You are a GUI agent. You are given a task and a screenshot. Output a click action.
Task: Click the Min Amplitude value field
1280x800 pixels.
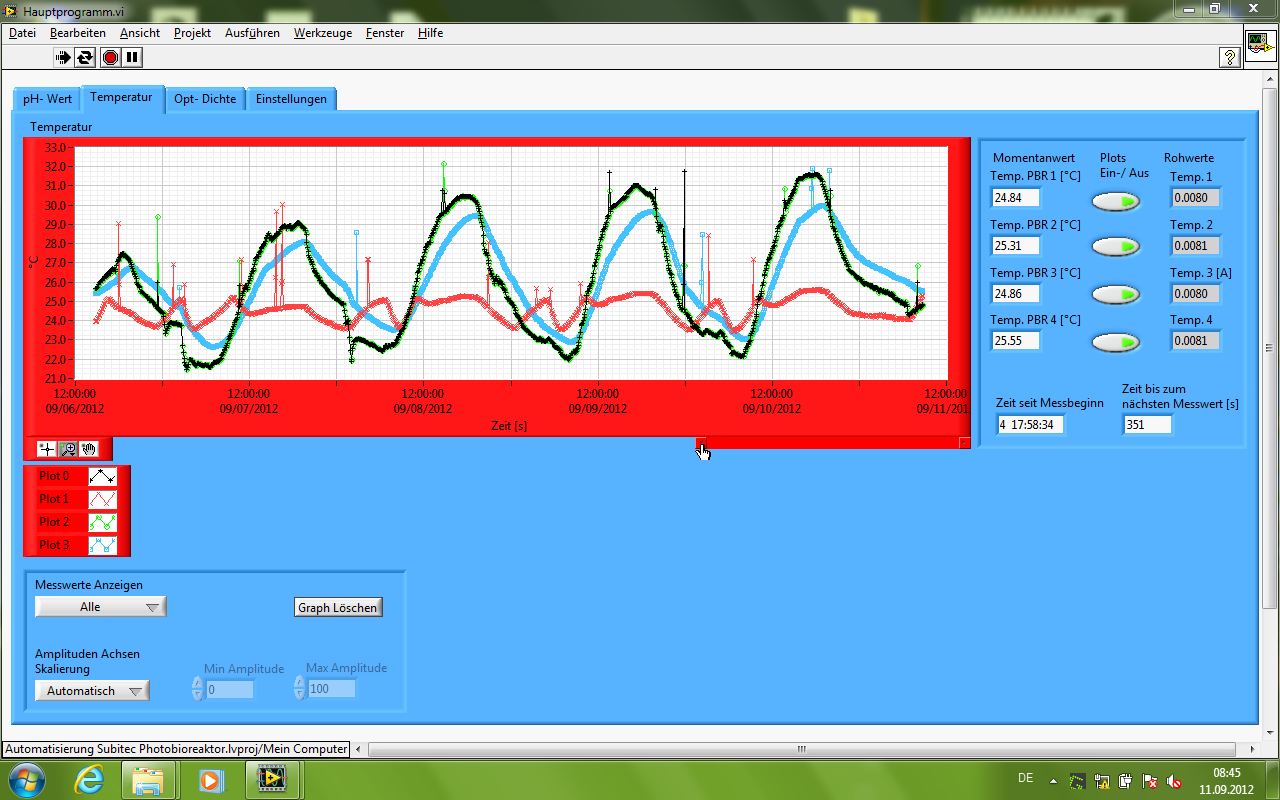tap(229, 689)
